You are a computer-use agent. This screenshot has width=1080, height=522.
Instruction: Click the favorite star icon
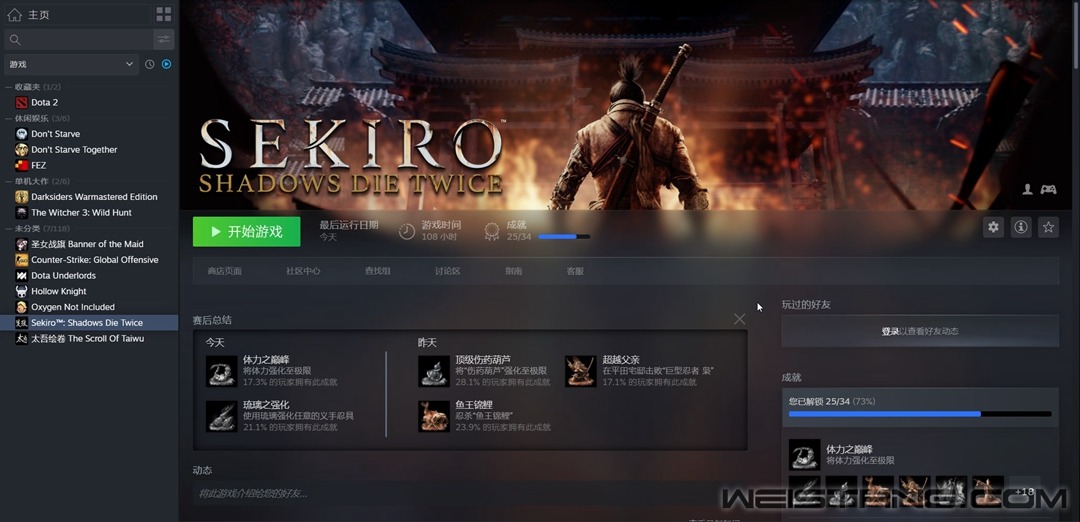pos(1048,227)
